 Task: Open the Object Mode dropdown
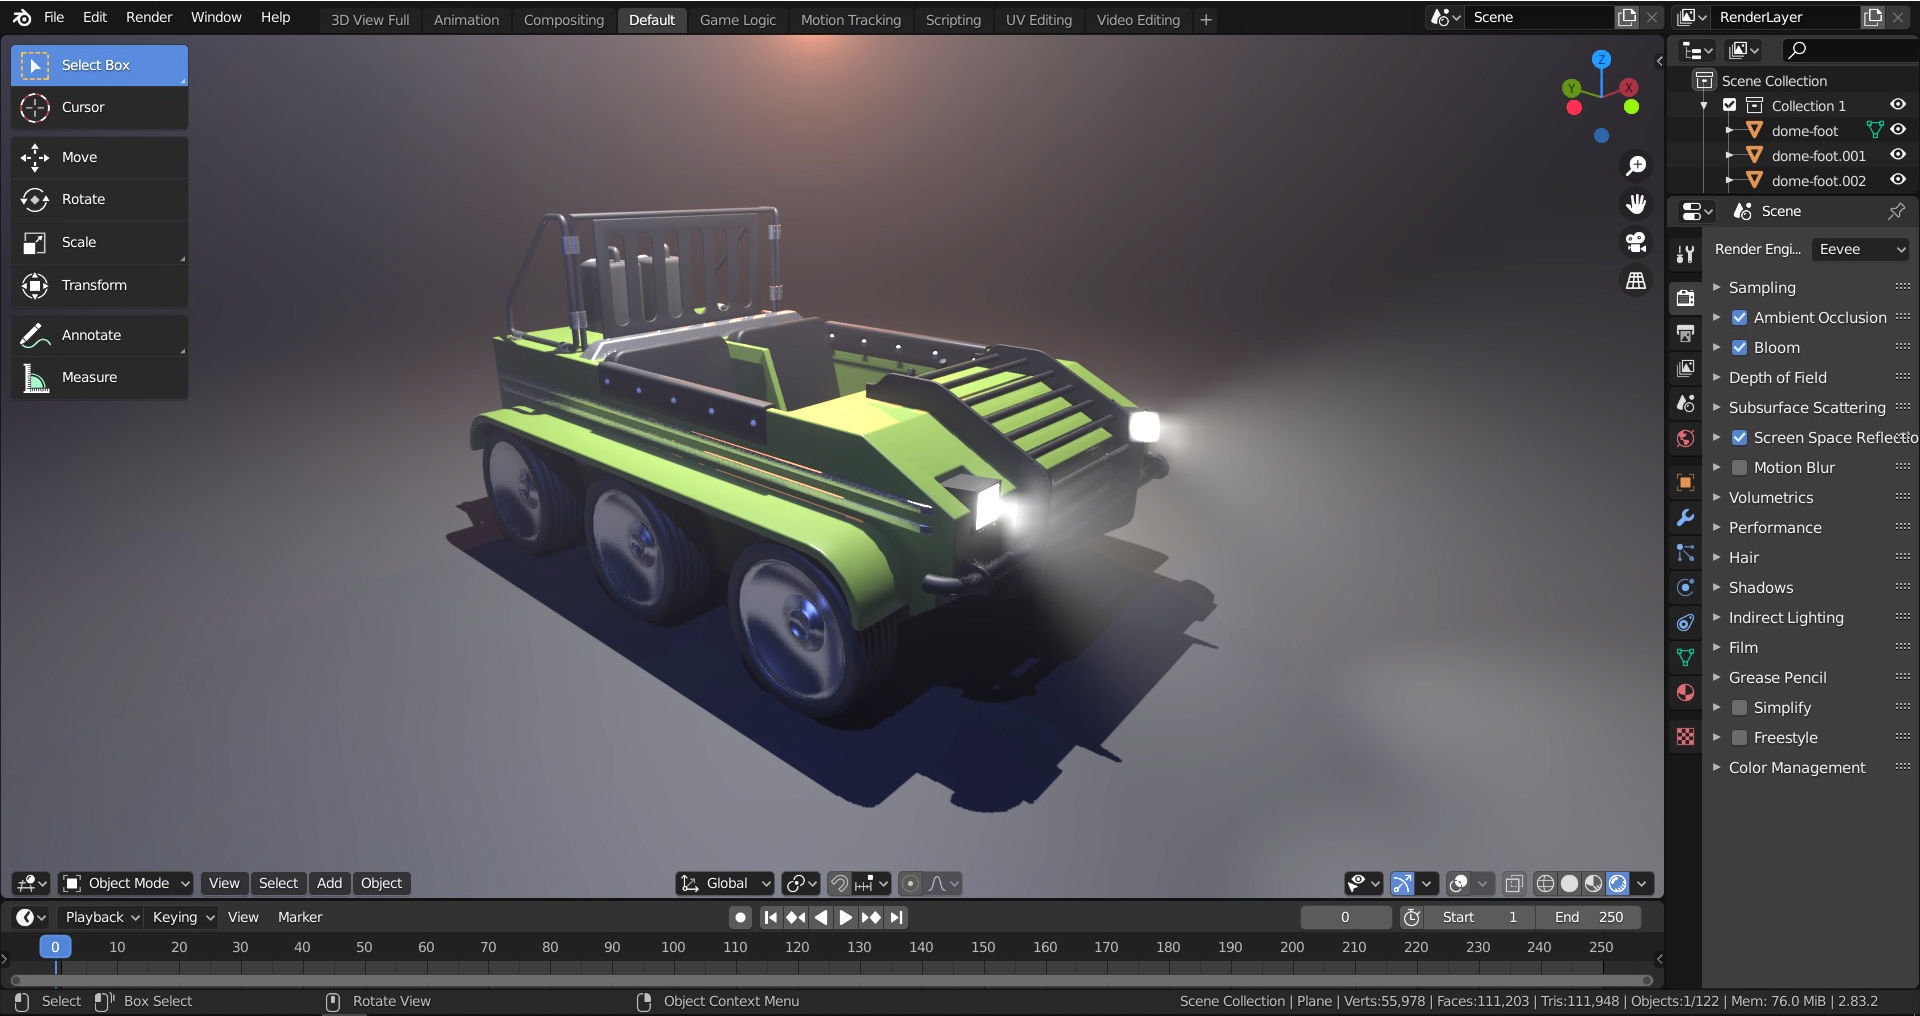click(125, 883)
